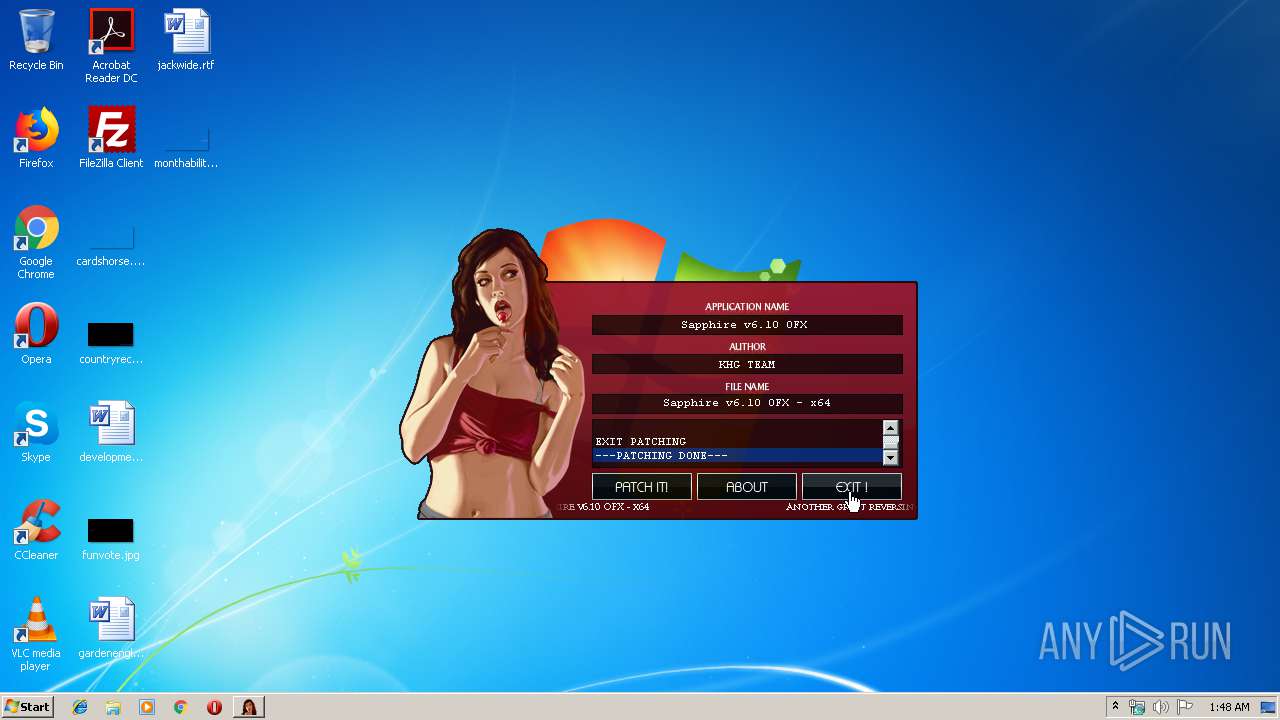Open the gardenengl... Word document
This screenshot has width=1280, height=720.
pos(111,628)
